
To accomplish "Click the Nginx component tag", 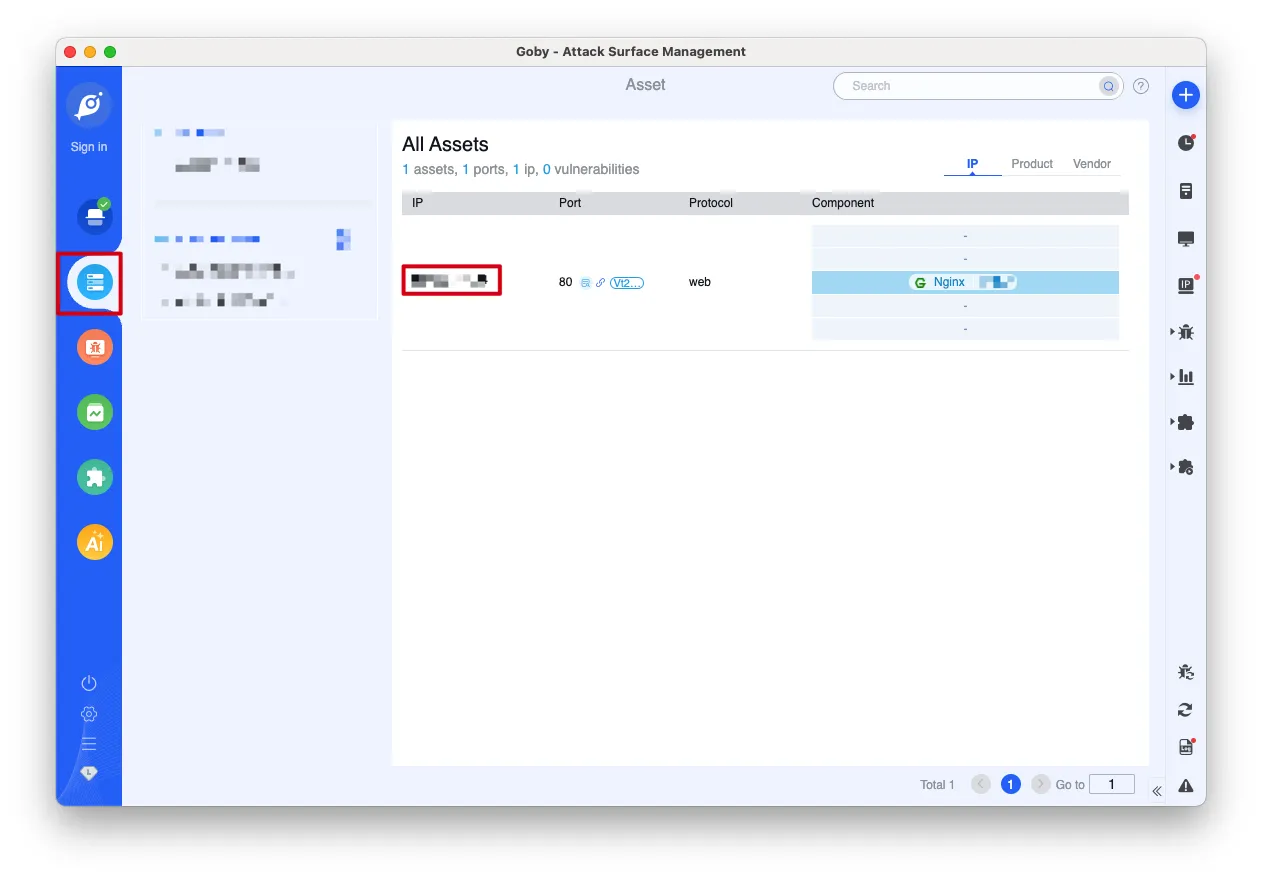I will click(x=949, y=283).
